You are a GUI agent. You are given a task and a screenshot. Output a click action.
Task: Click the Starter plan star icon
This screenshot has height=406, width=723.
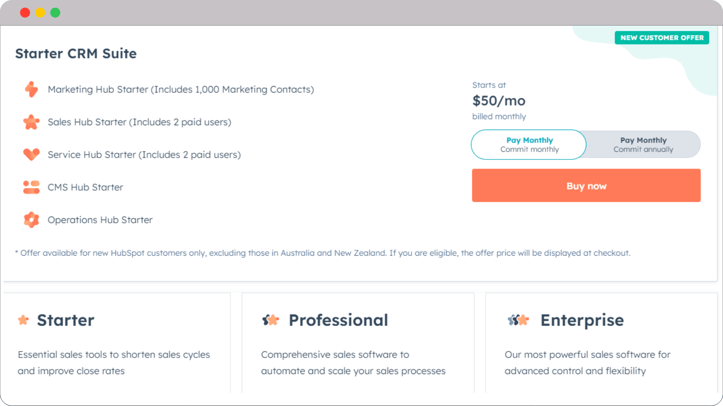click(x=23, y=320)
